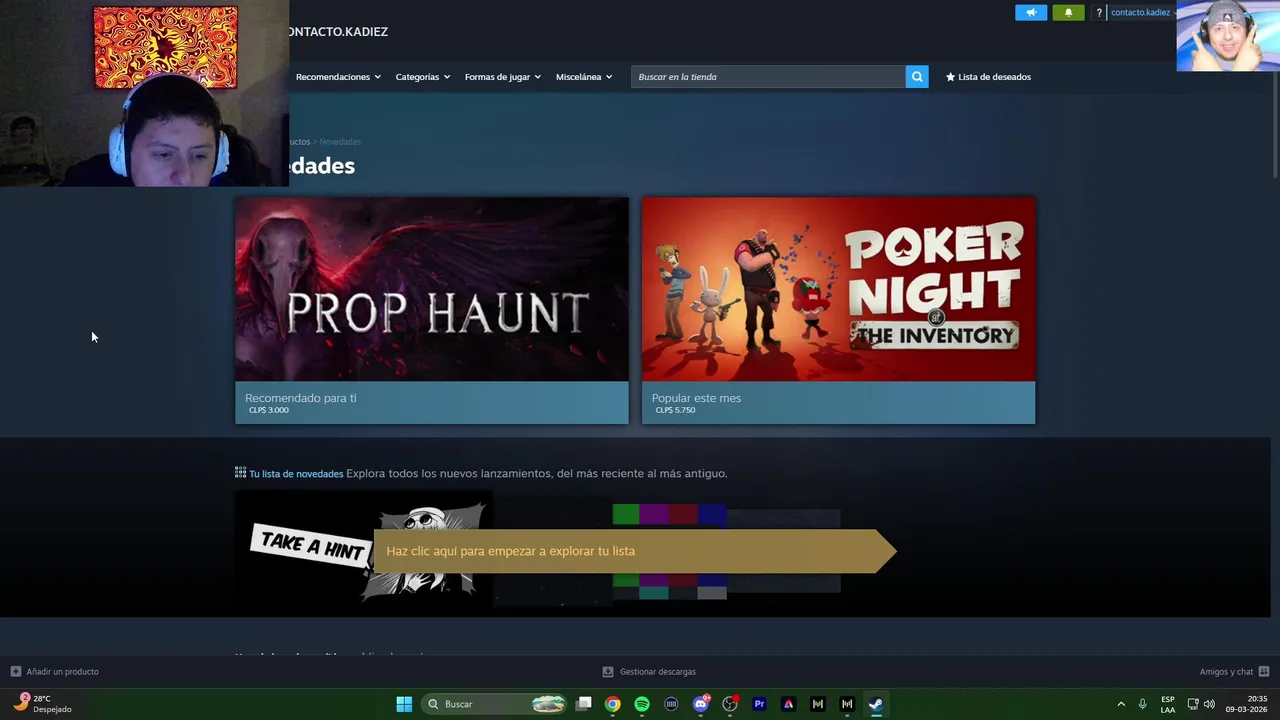Open Spotify from the taskbar
Viewport: 1280px width, 720px height.
coord(642,704)
